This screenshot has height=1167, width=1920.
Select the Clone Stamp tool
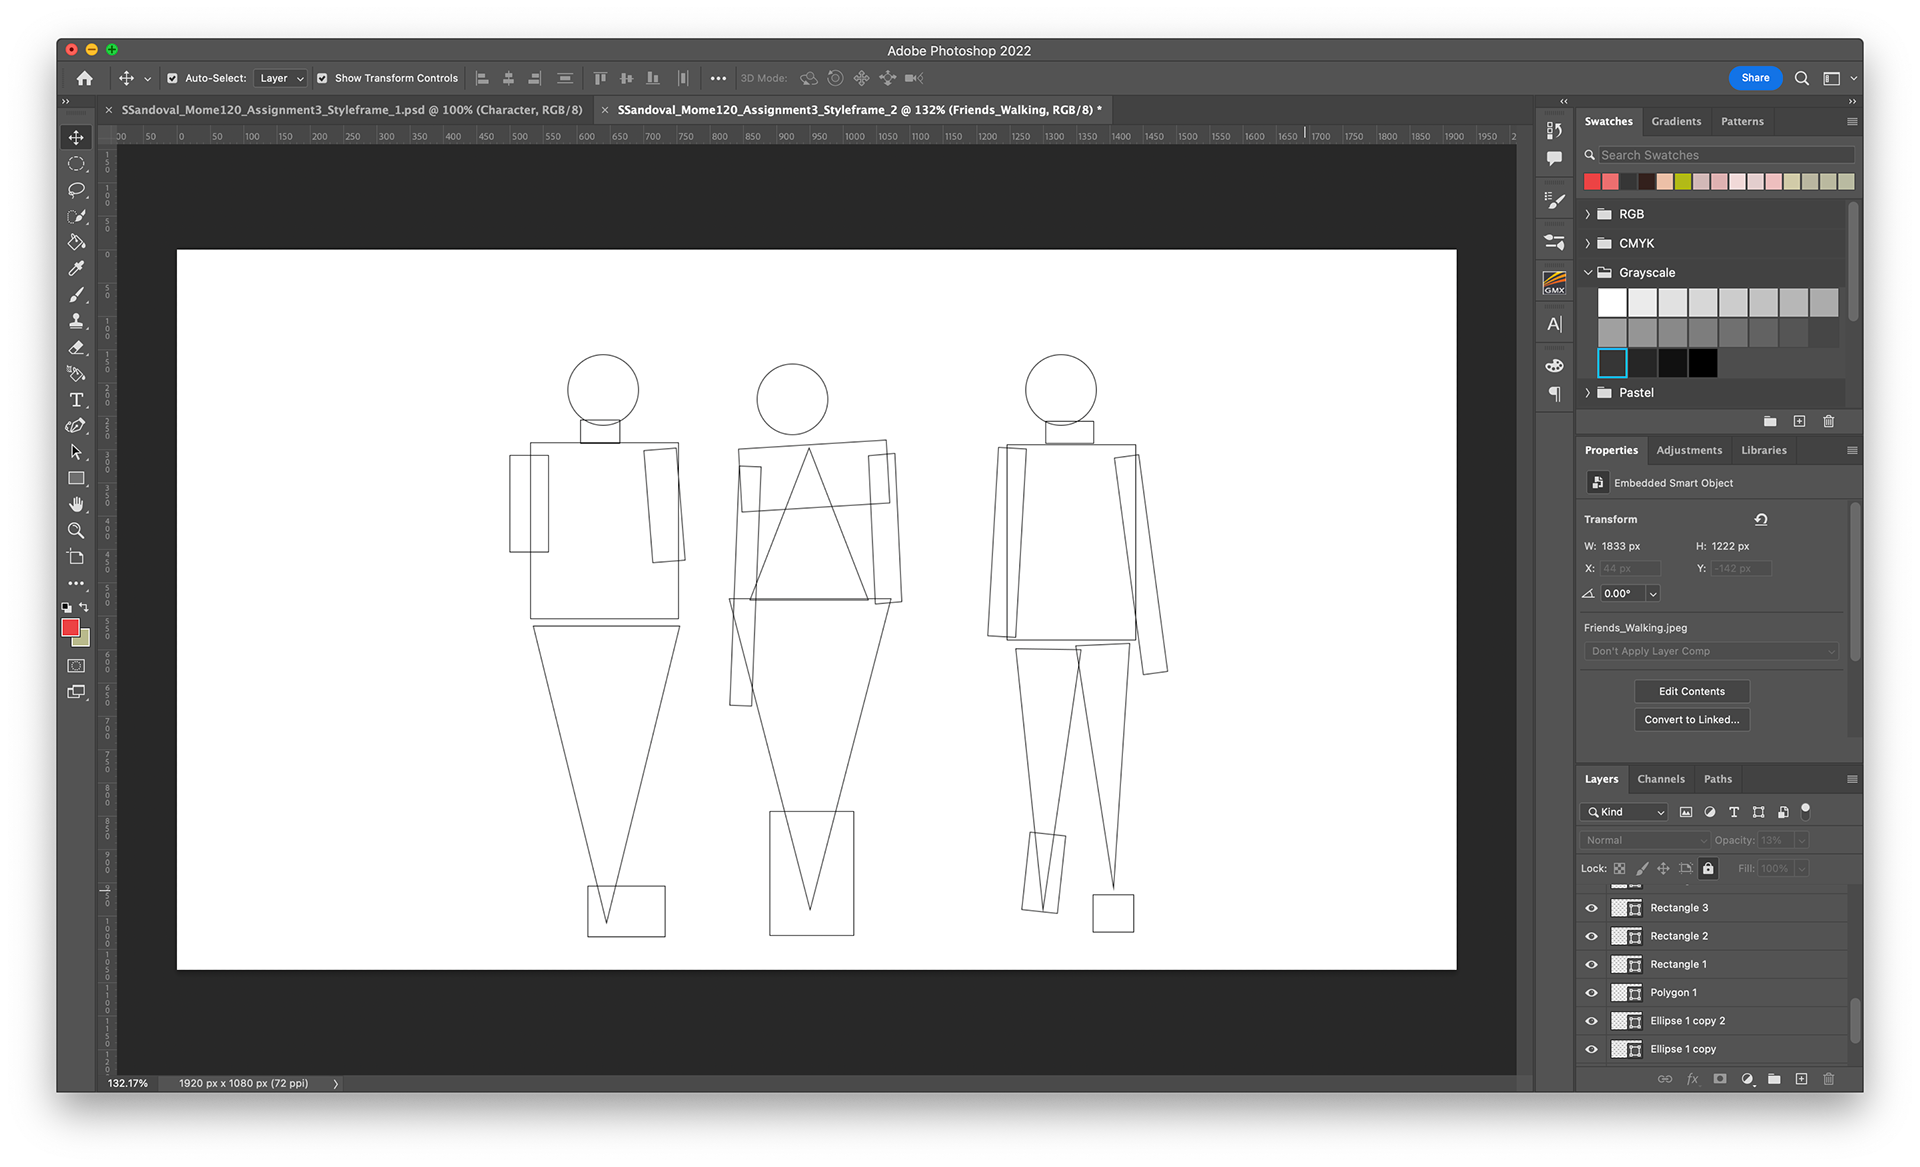coord(76,321)
